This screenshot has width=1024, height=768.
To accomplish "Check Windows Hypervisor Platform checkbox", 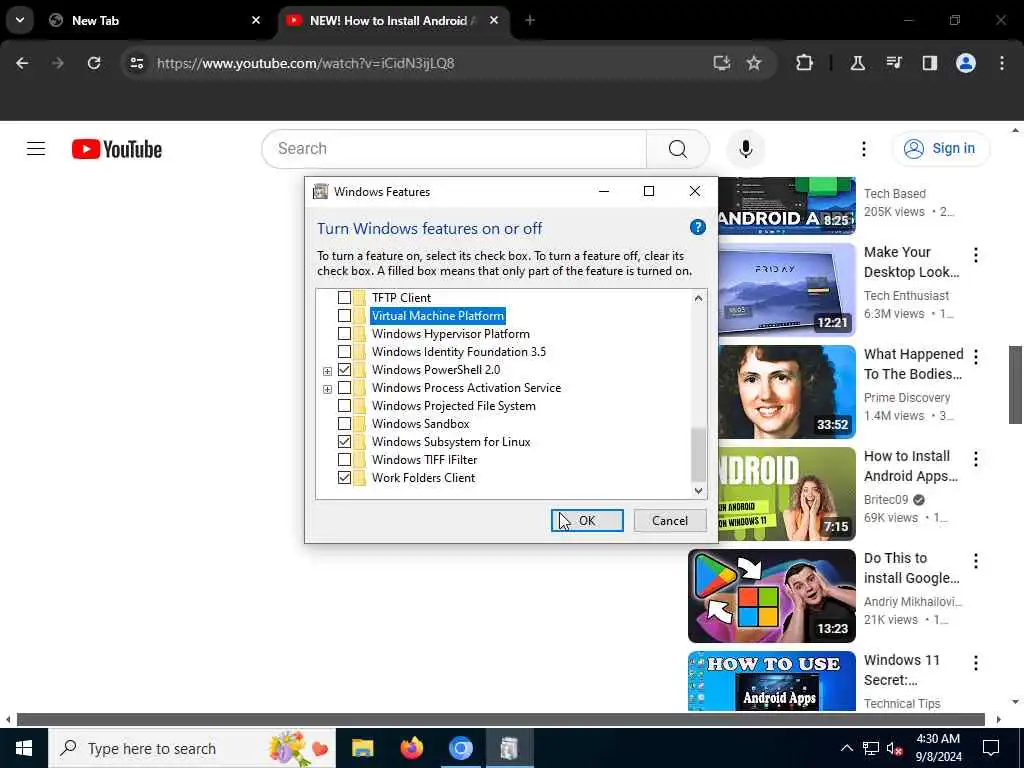I will click(x=344, y=334).
